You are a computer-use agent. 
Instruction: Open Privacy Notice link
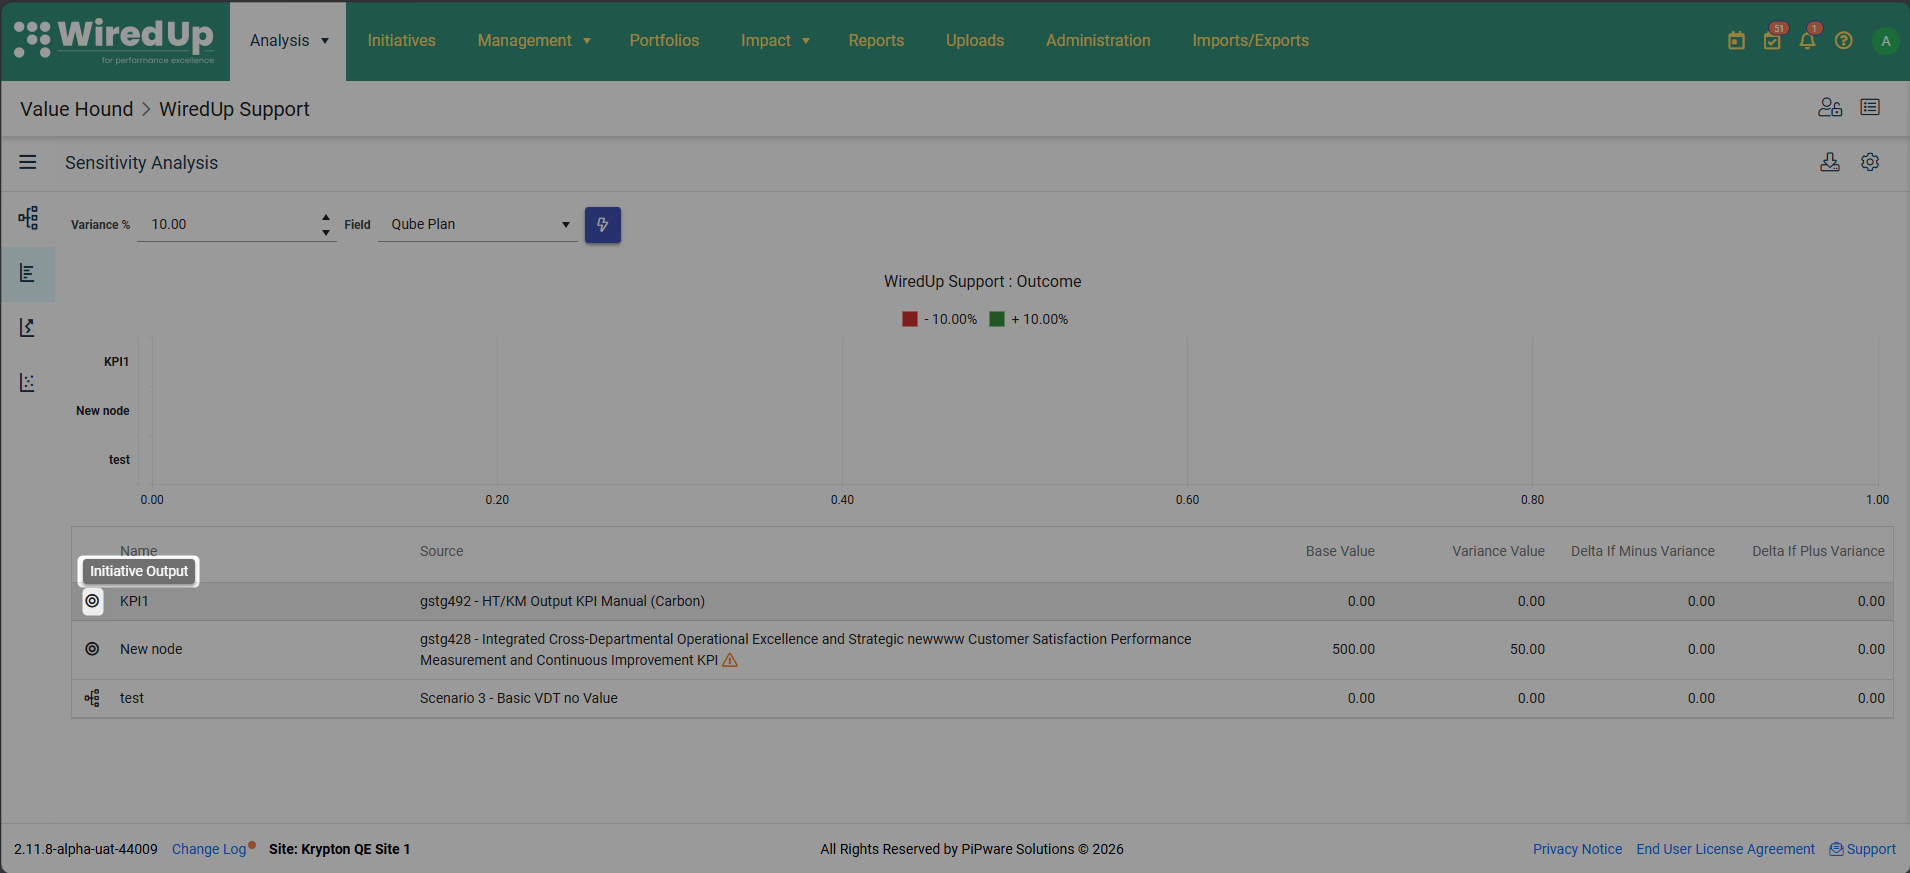(x=1577, y=849)
